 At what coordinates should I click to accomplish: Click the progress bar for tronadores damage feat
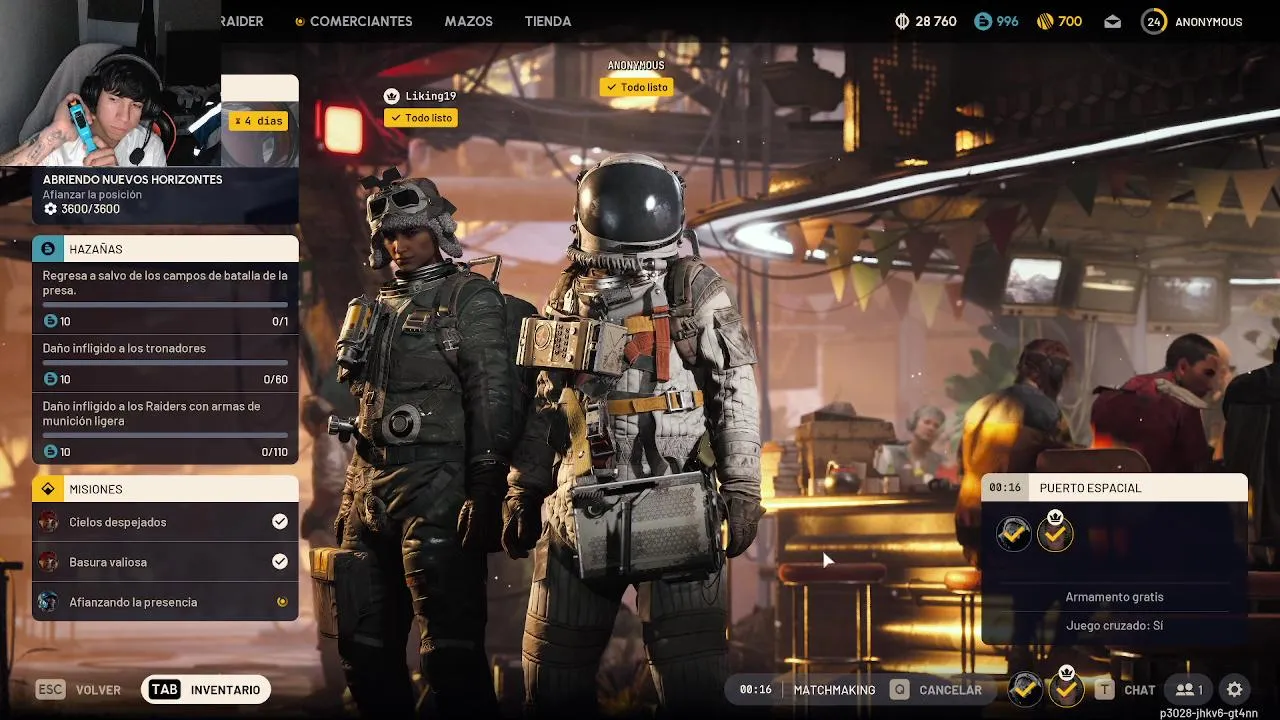[x=165, y=363]
